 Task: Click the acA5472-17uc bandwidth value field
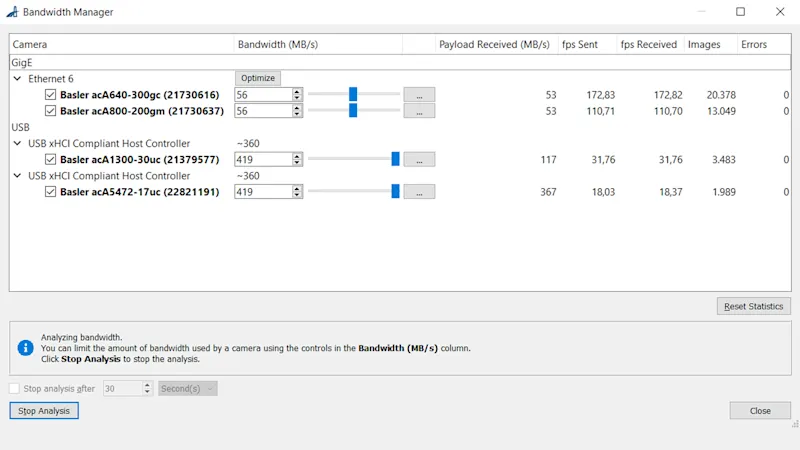point(262,192)
